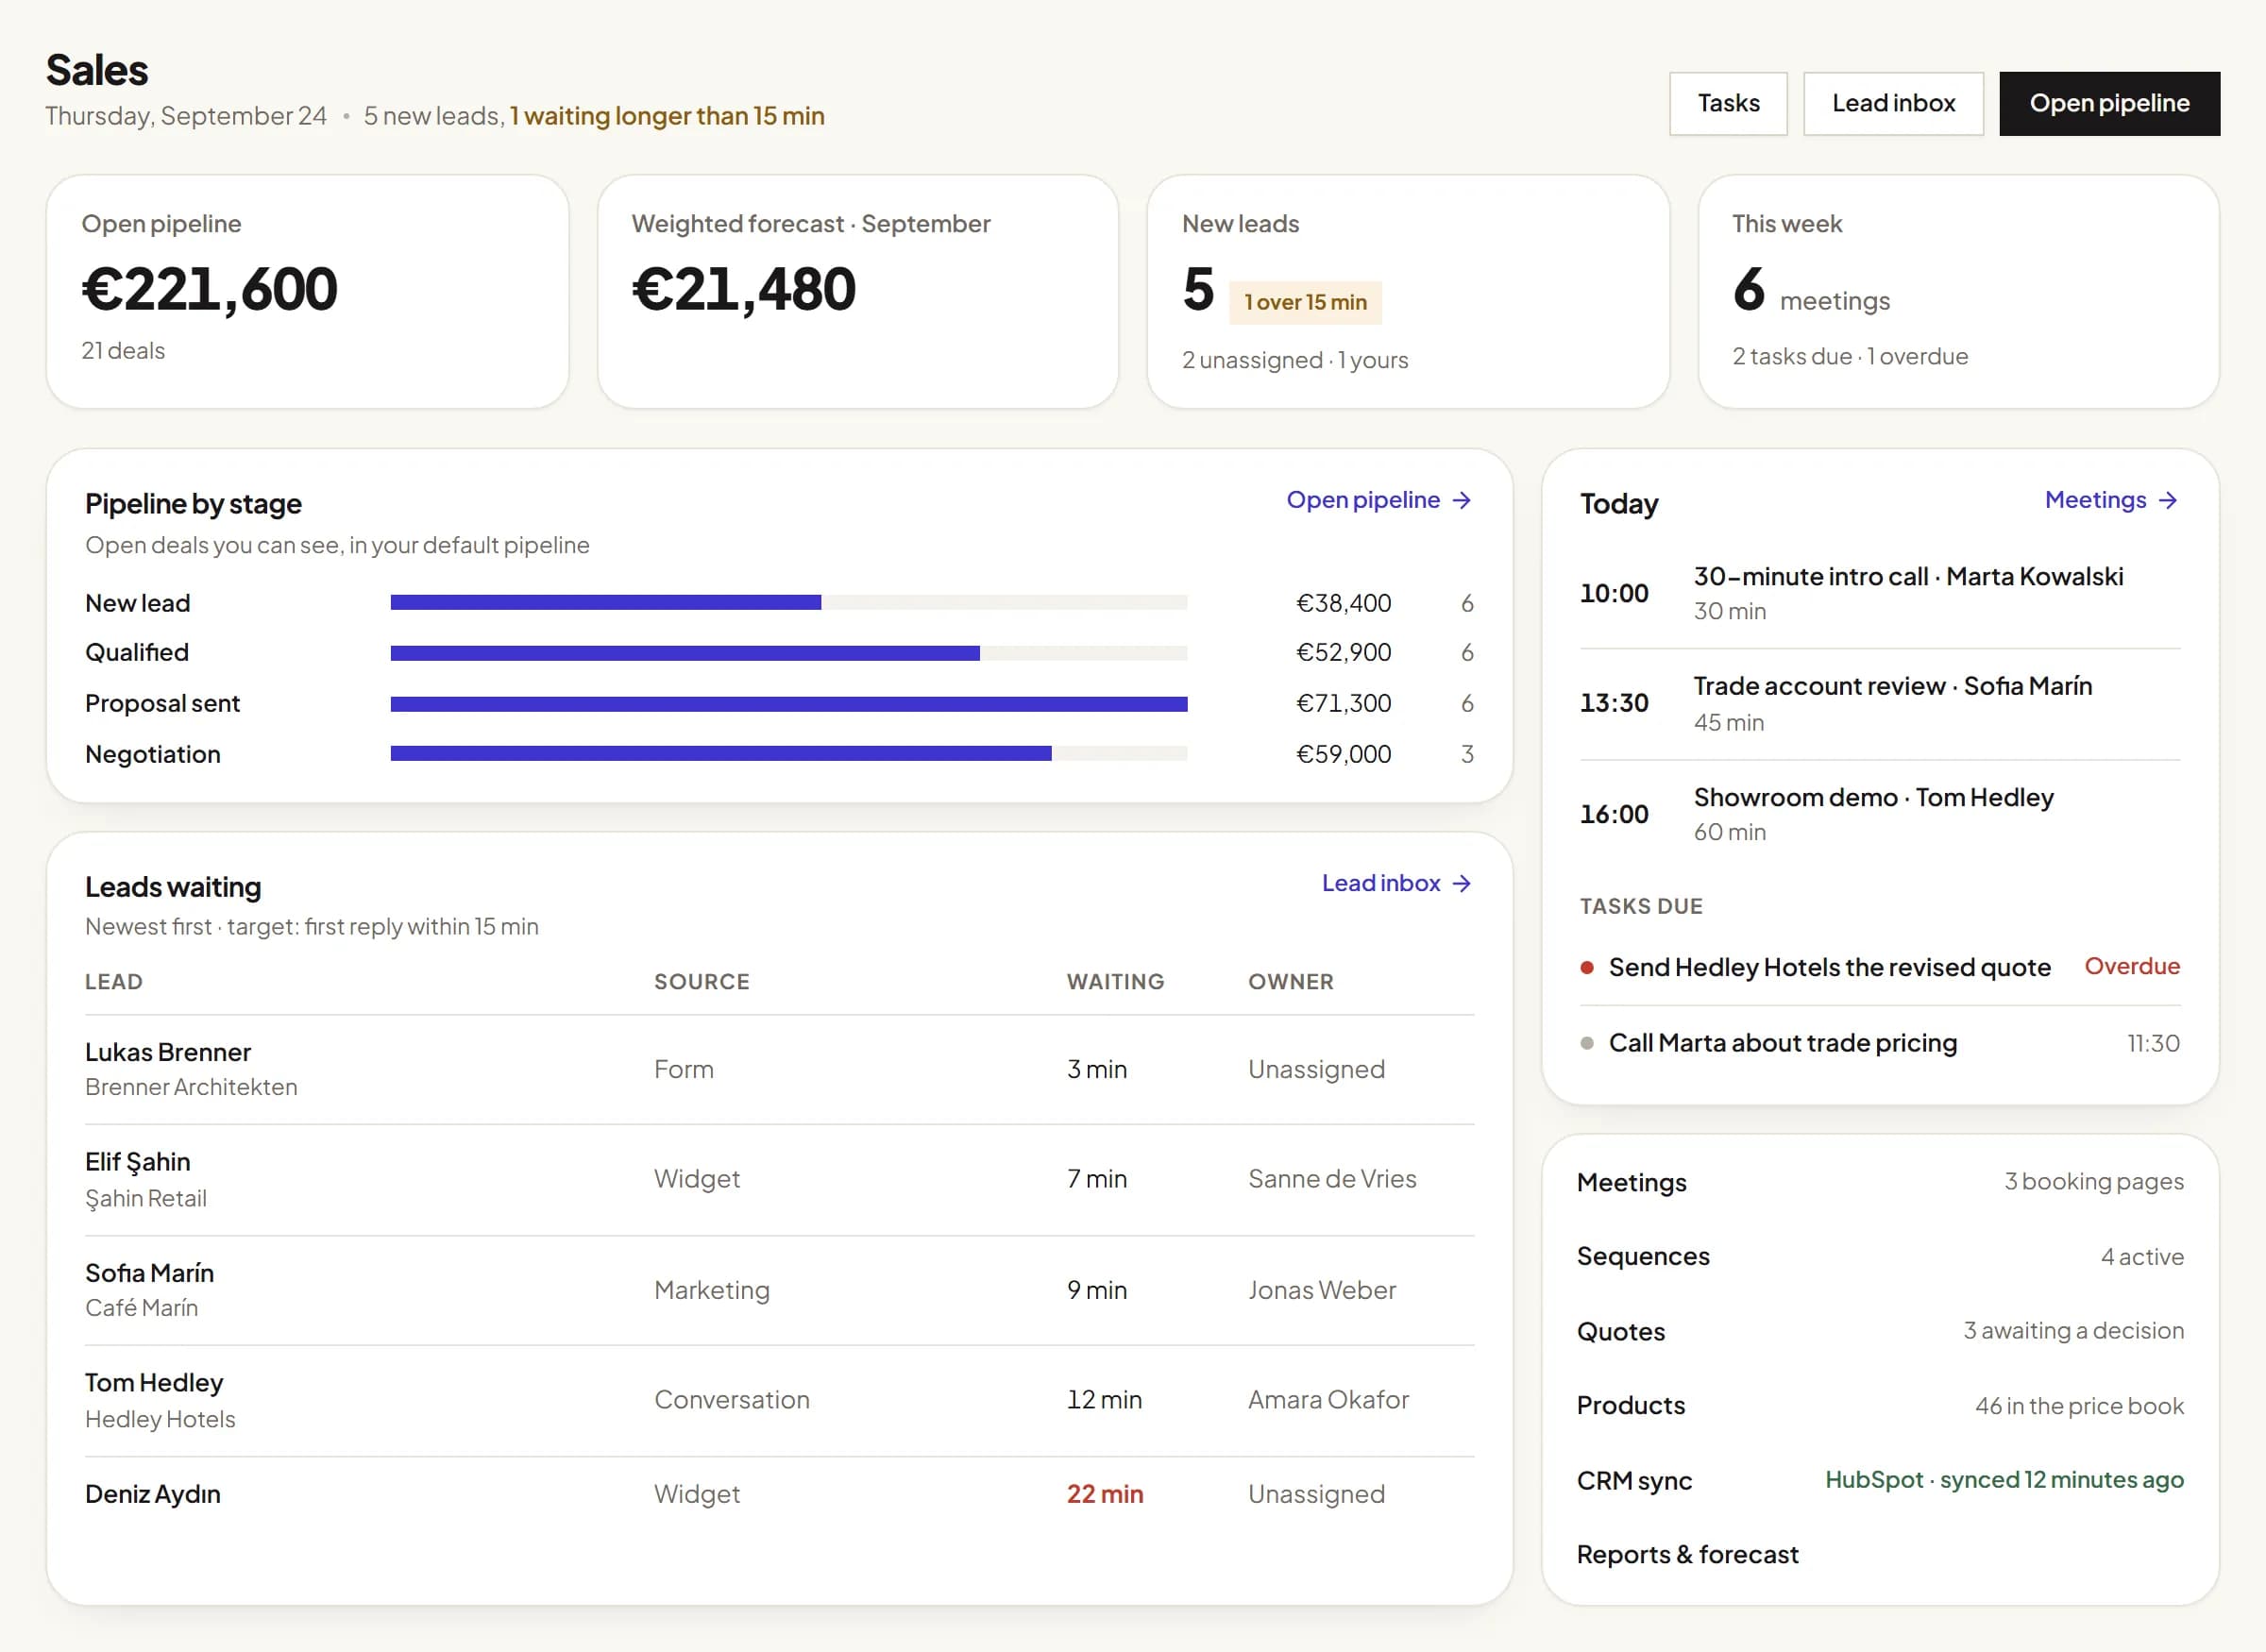Click '1 waiting longer than 15 min' text
This screenshot has width=2266, height=1652.
coord(667,116)
